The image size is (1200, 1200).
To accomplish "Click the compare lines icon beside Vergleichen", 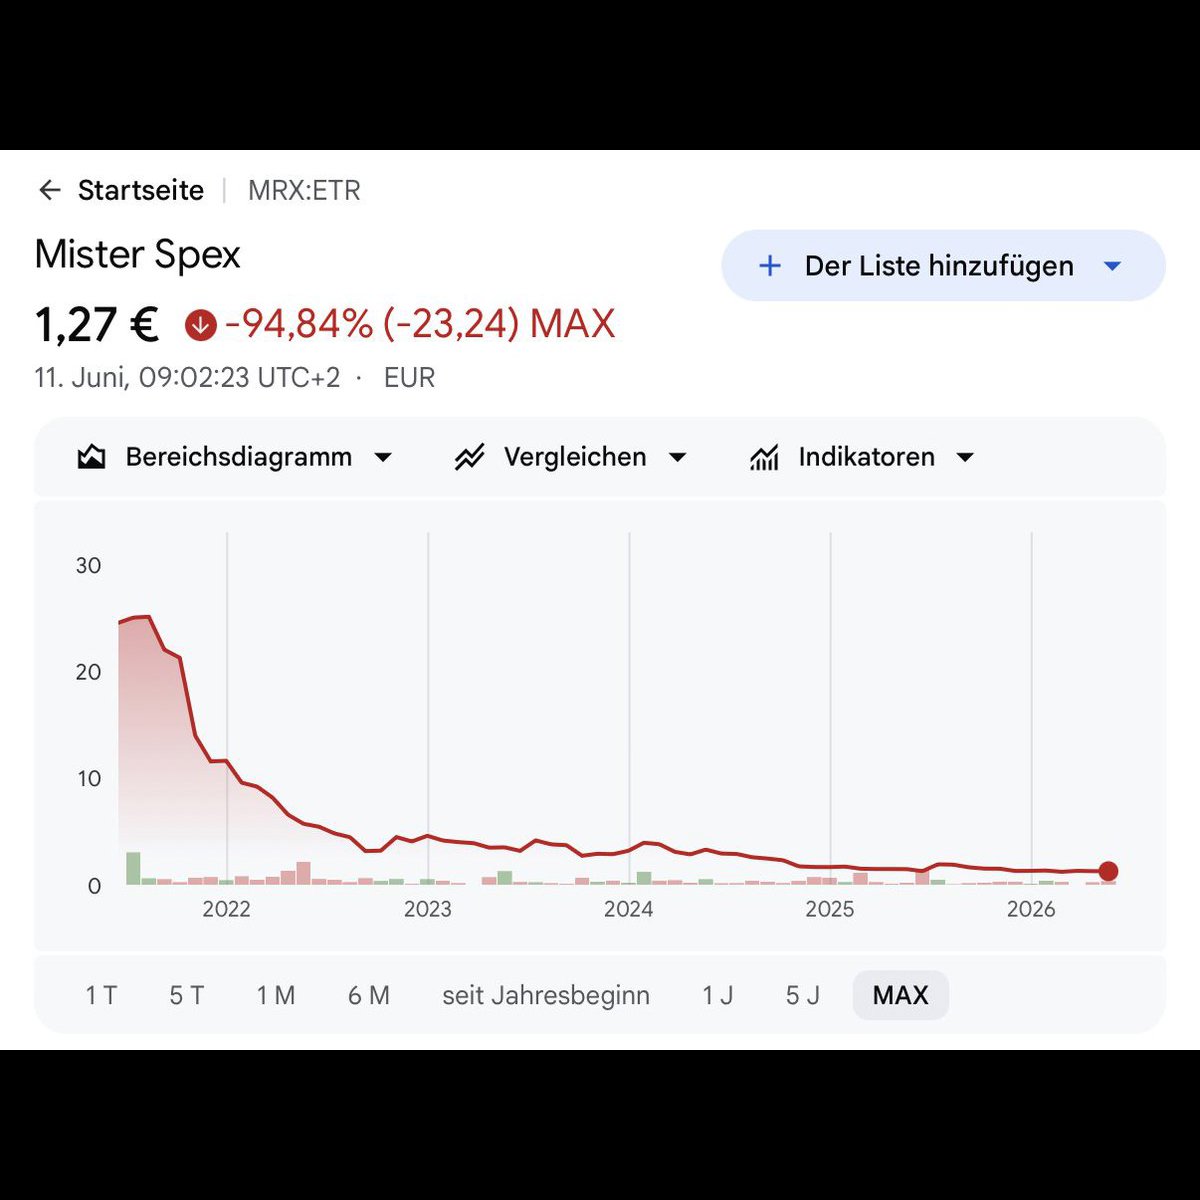I will tap(469, 457).
